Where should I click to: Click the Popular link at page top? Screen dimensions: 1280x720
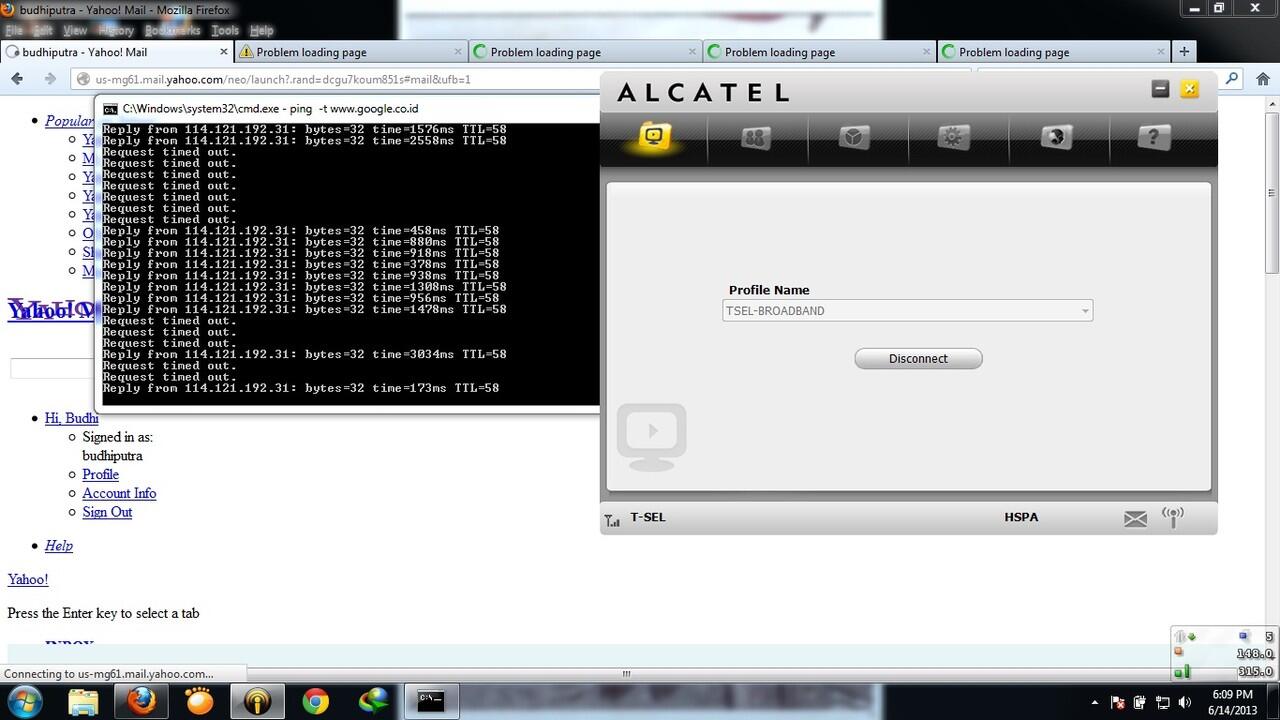(x=69, y=121)
